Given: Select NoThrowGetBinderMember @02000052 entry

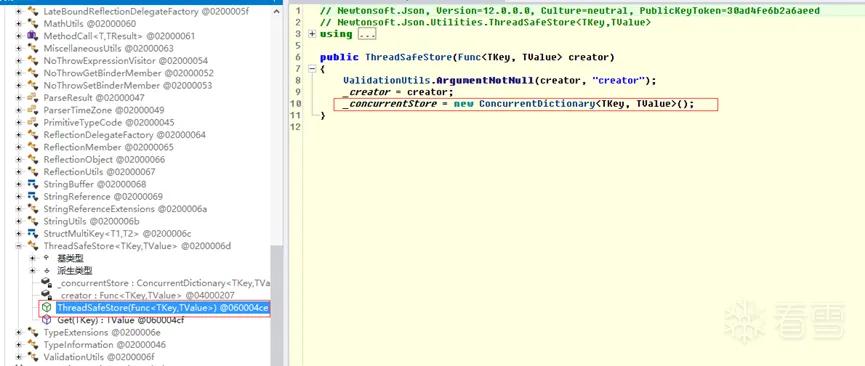Looking at the screenshot, I should coord(129,73).
